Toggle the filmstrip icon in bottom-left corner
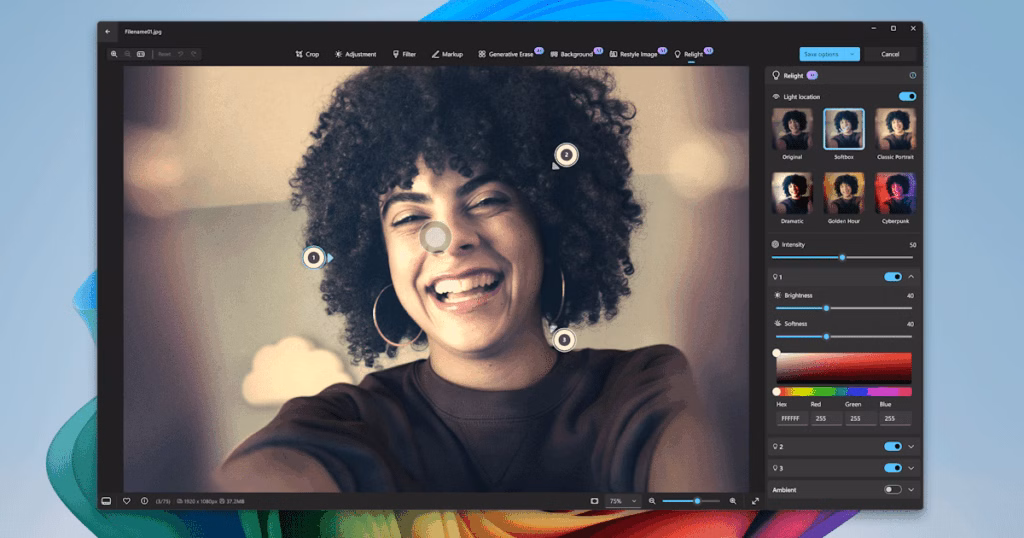The height and width of the screenshot is (538, 1024). 106,500
